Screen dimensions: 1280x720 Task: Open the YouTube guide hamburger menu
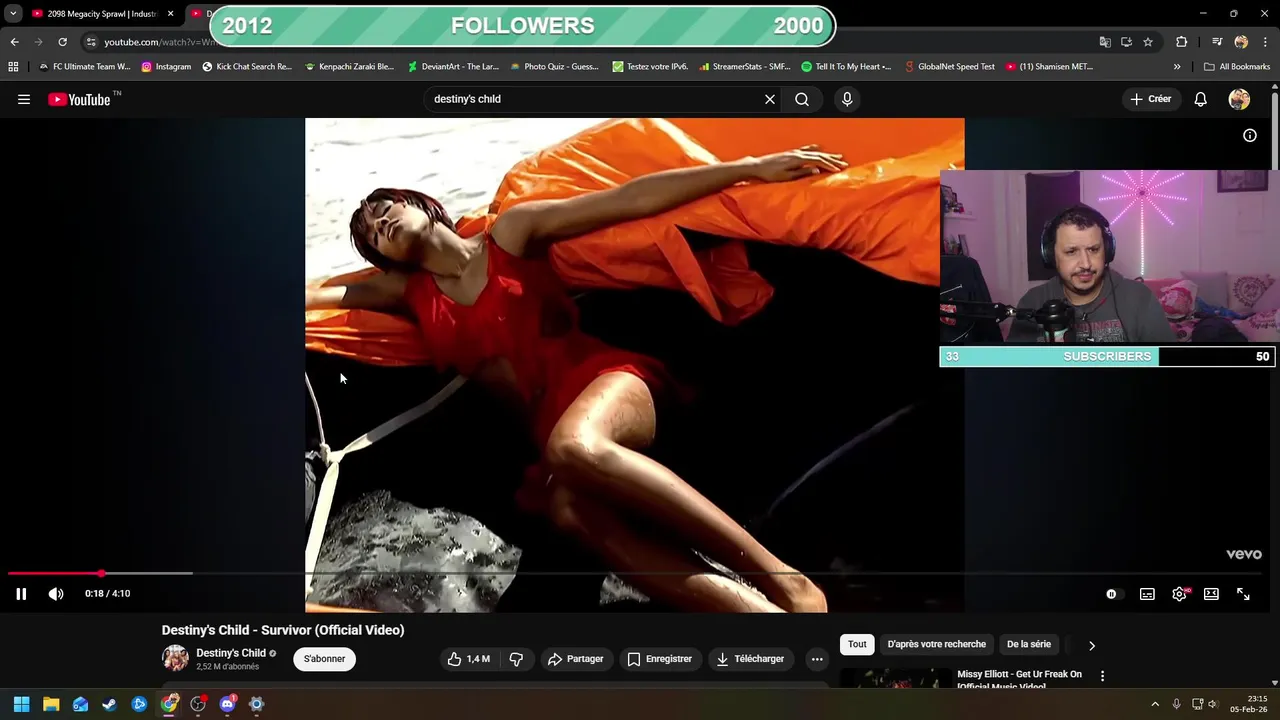coord(24,99)
